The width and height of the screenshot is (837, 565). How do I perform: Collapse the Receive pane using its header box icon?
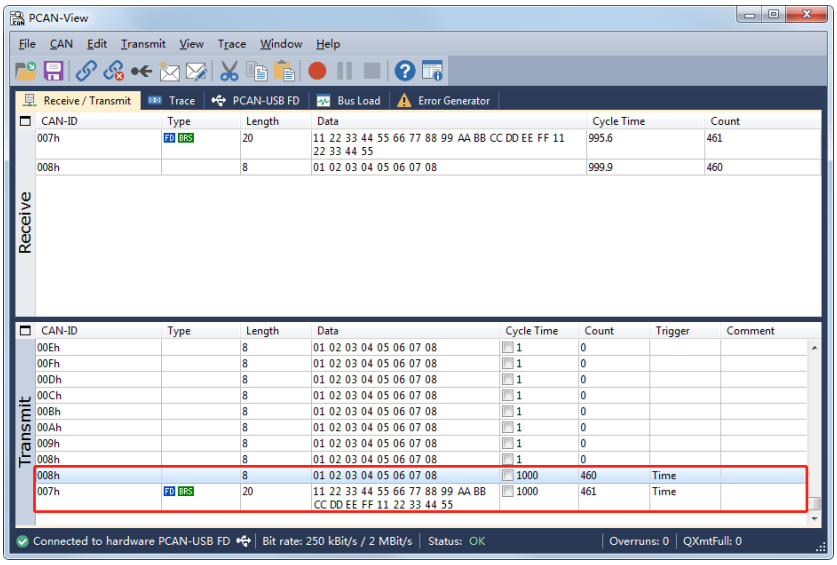click(x=25, y=121)
